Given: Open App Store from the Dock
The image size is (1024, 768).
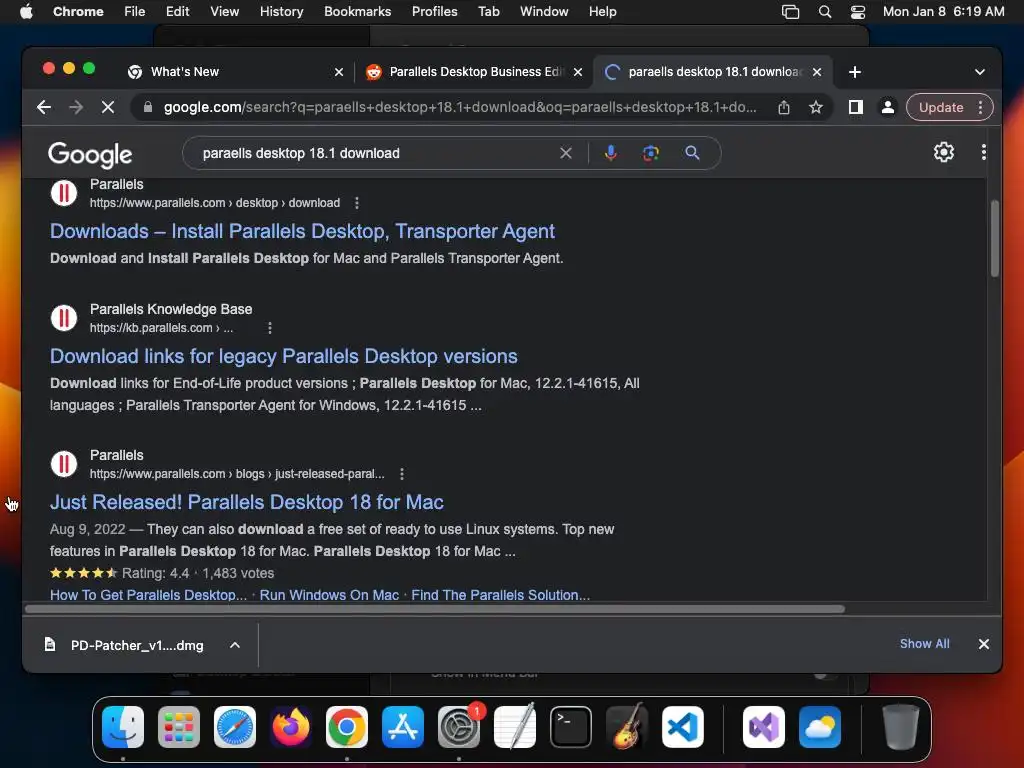Looking at the screenshot, I should [402, 727].
